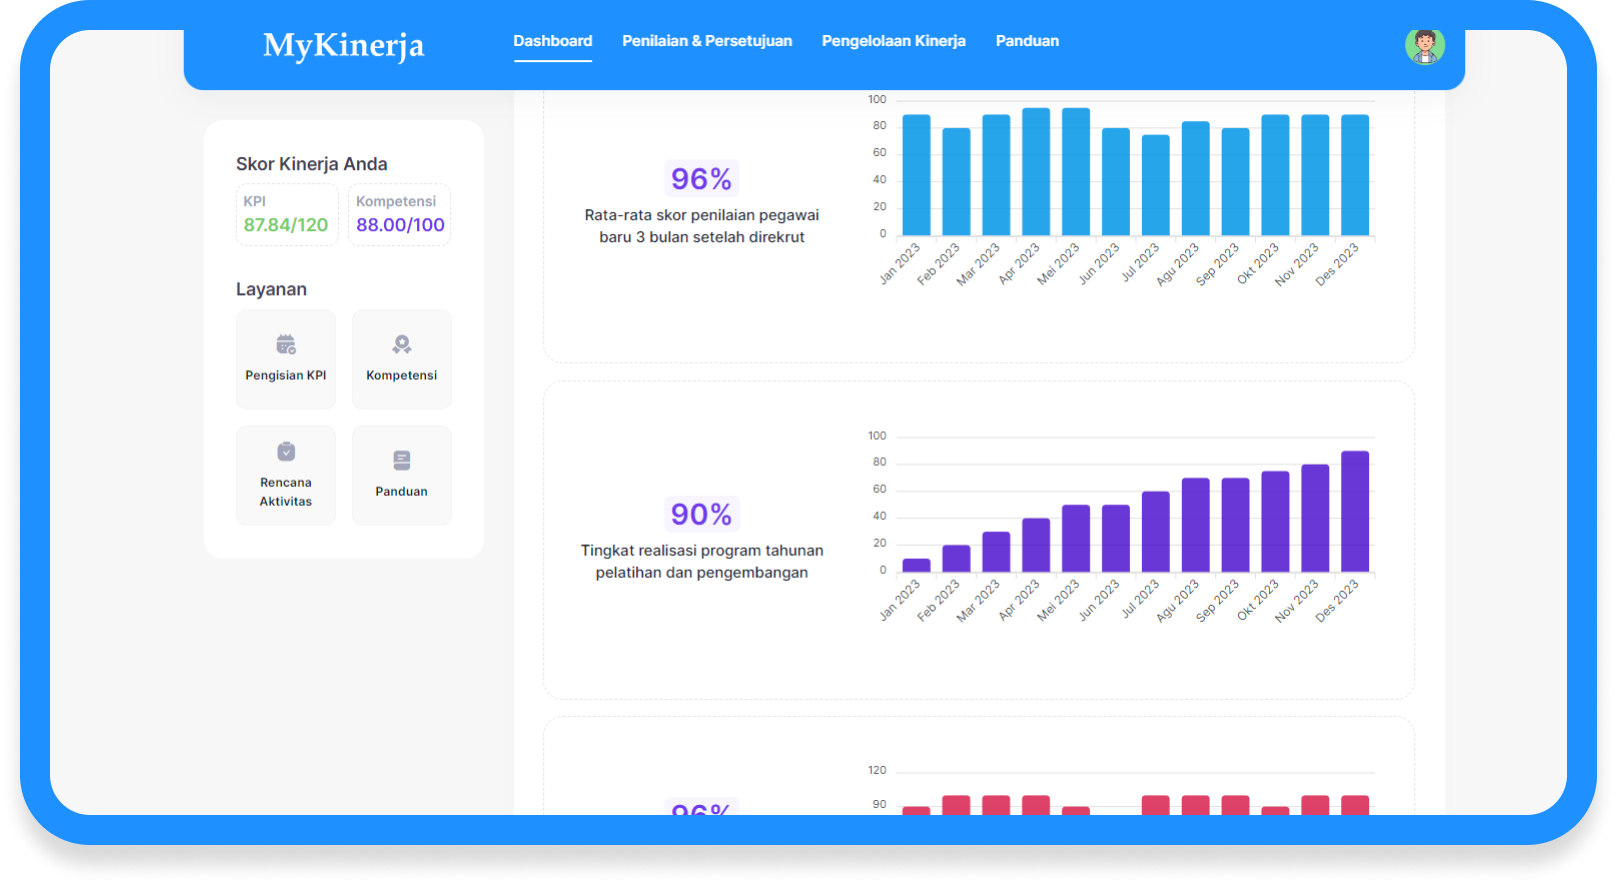The width and height of the screenshot is (1617, 885).
Task: Click the 90% training realization badge
Action: pyautogui.click(x=702, y=514)
